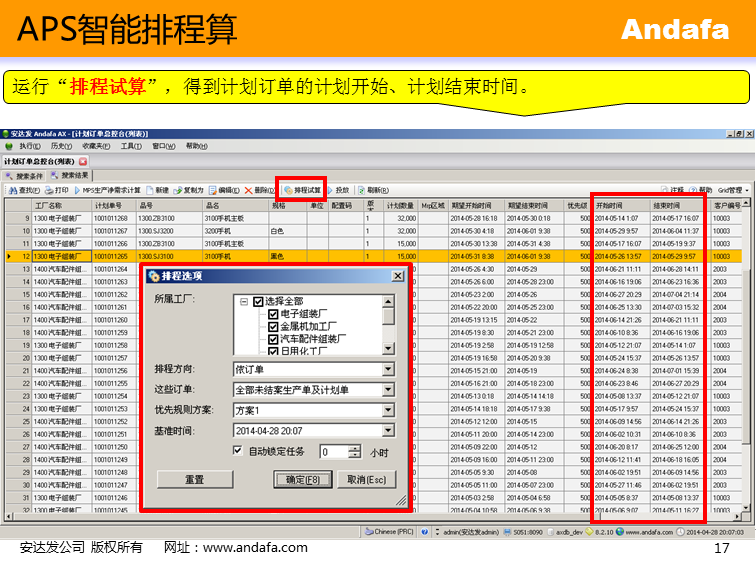Open the 优先规则方案 dropdown
The width and height of the screenshot is (756, 567).
389,410
